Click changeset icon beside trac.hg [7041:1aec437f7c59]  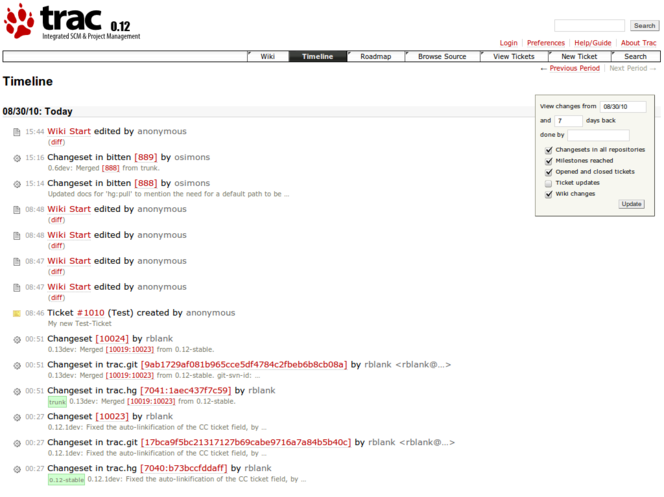[17, 391]
